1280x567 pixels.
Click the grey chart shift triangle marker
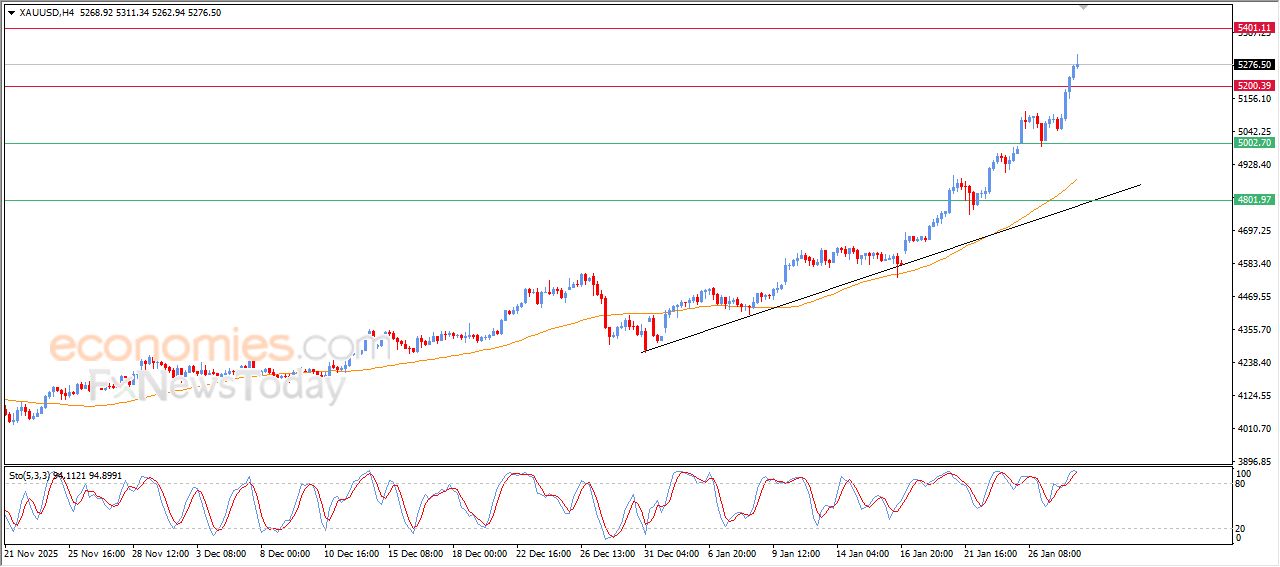point(1082,8)
